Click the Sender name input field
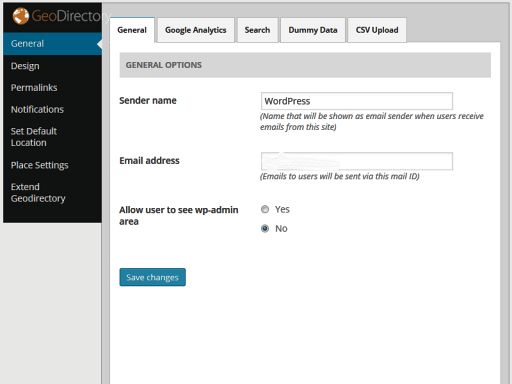512x384 pixels. [x=357, y=101]
